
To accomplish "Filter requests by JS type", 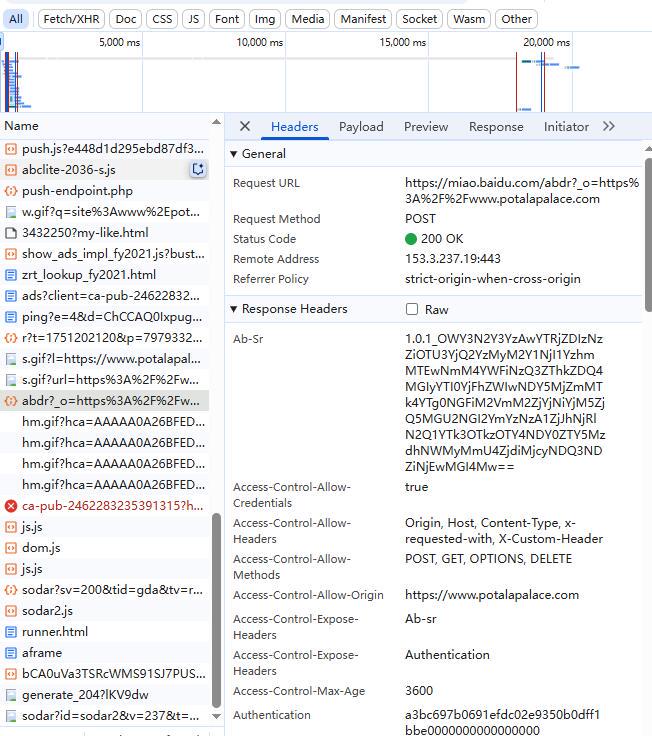I will click(x=193, y=19).
